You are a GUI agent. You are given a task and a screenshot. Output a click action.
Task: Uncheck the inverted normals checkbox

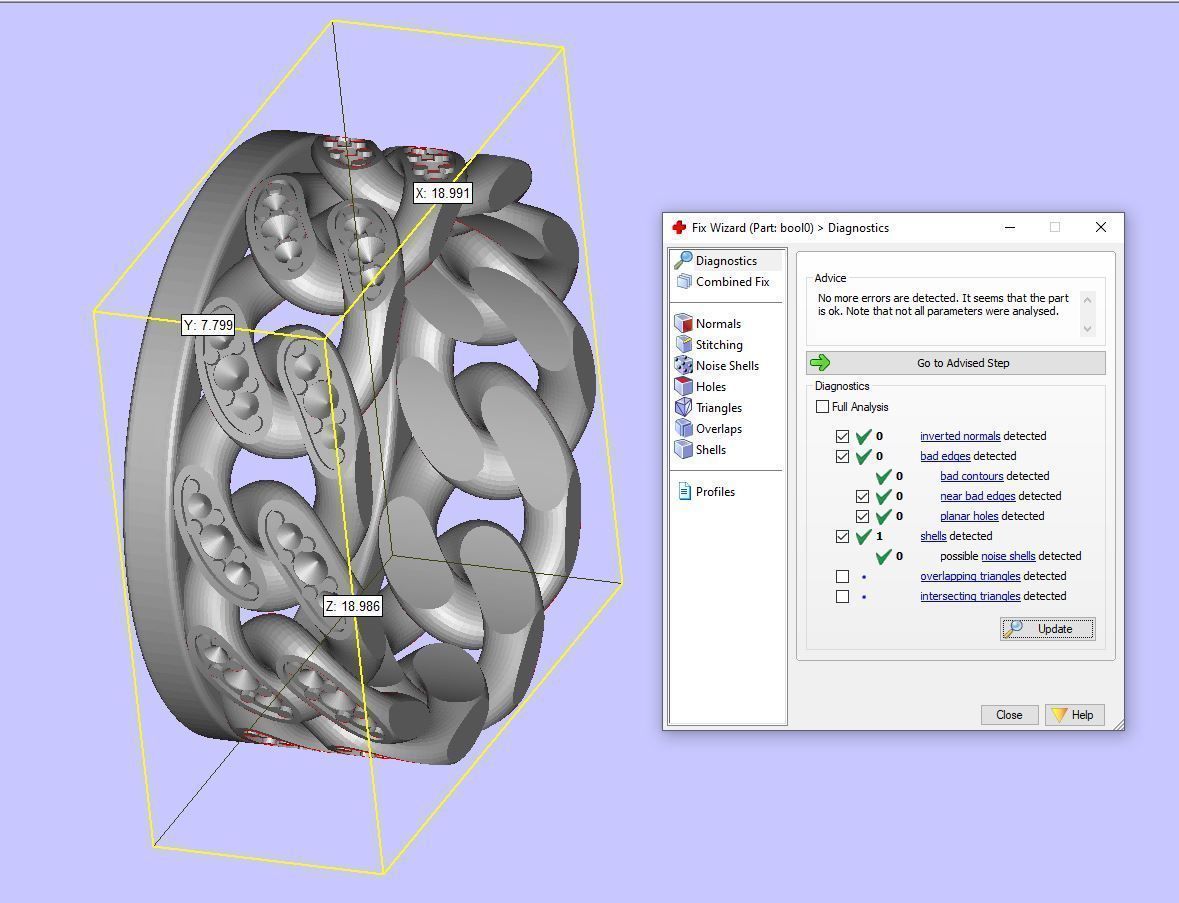coord(842,436)
